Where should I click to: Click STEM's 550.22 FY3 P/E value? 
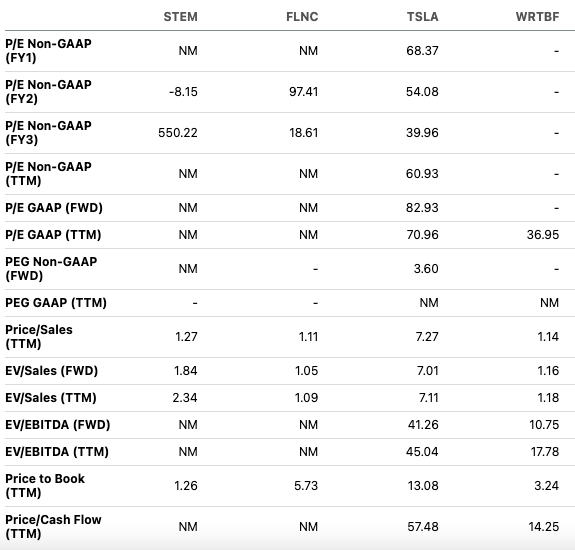coord(178,133)
